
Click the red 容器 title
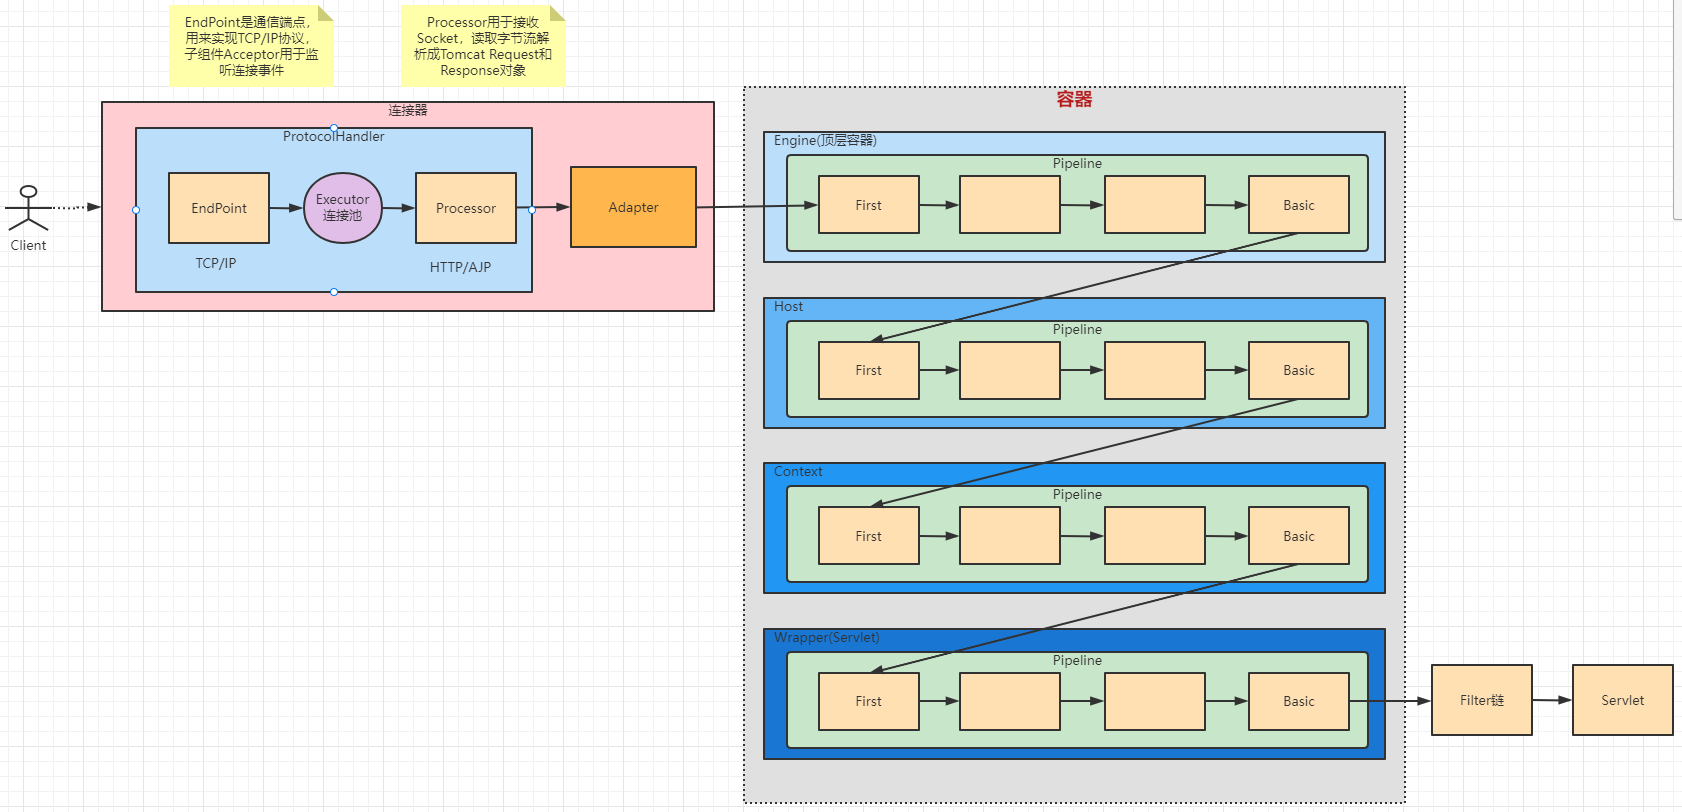click(x=1074, y=99)
